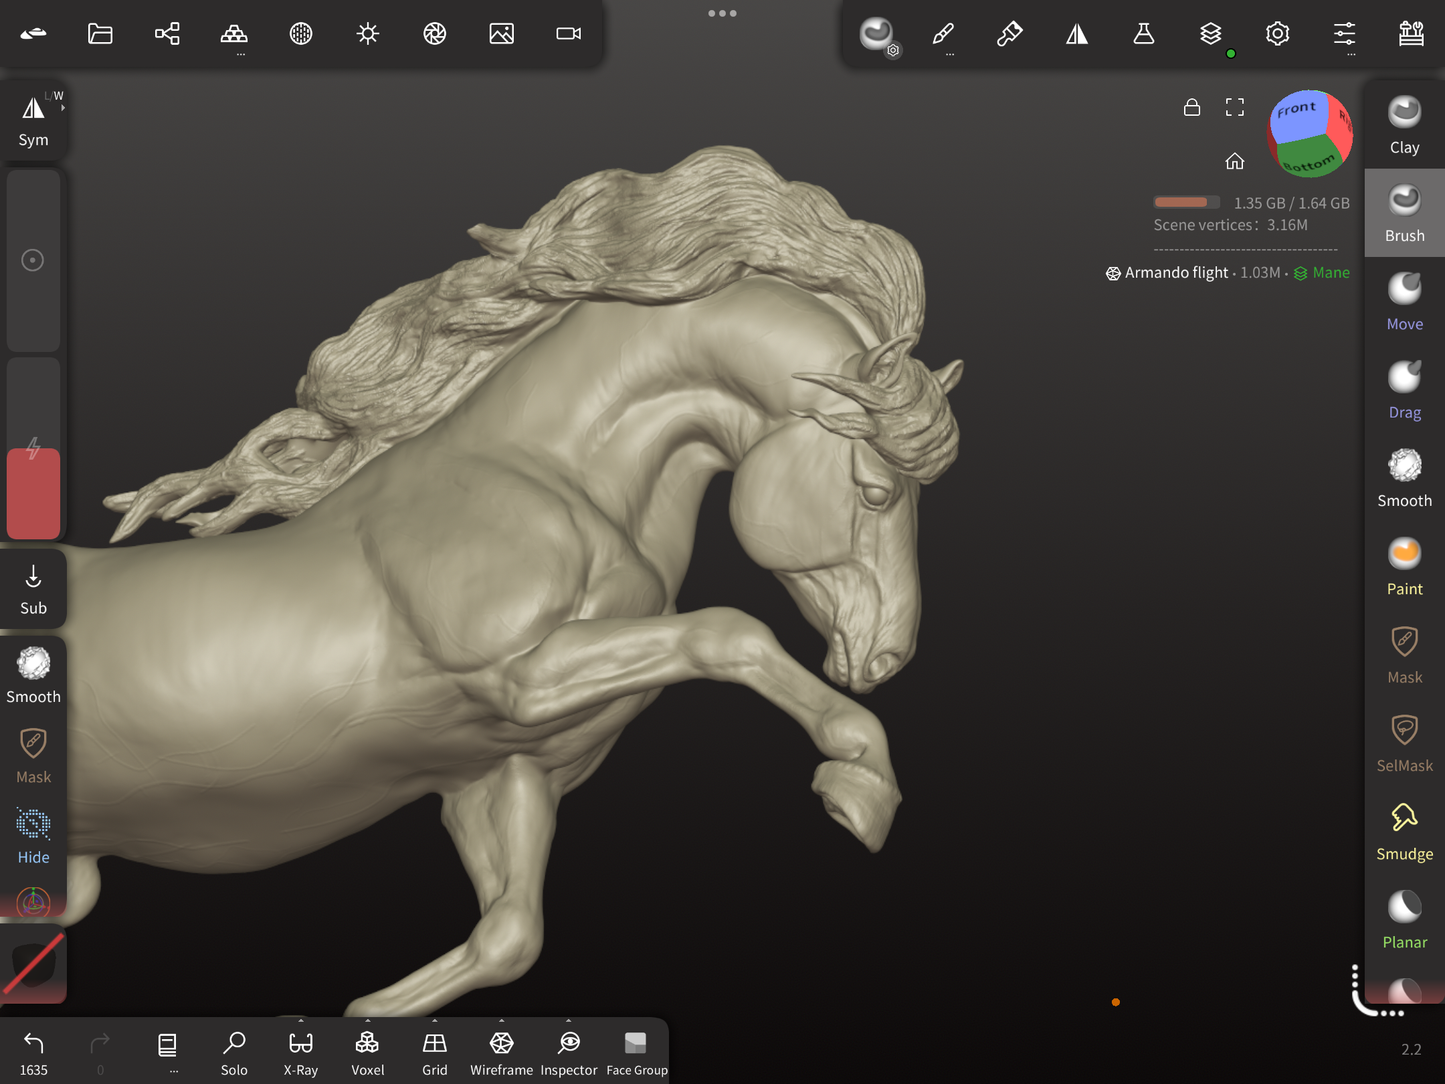Screen dimensions: 1445x1084
Task: Click the Solo button
Action: [x=234, y=1053]
